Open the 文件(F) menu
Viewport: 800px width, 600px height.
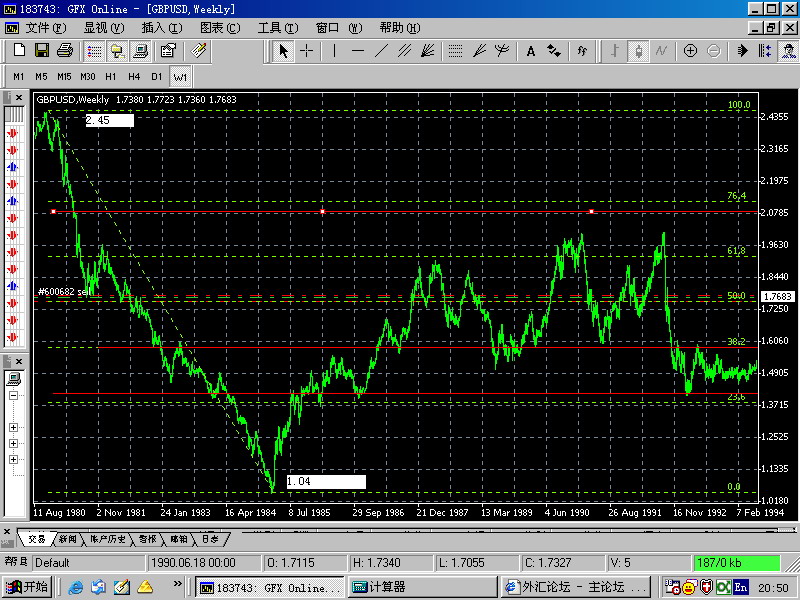46,28
